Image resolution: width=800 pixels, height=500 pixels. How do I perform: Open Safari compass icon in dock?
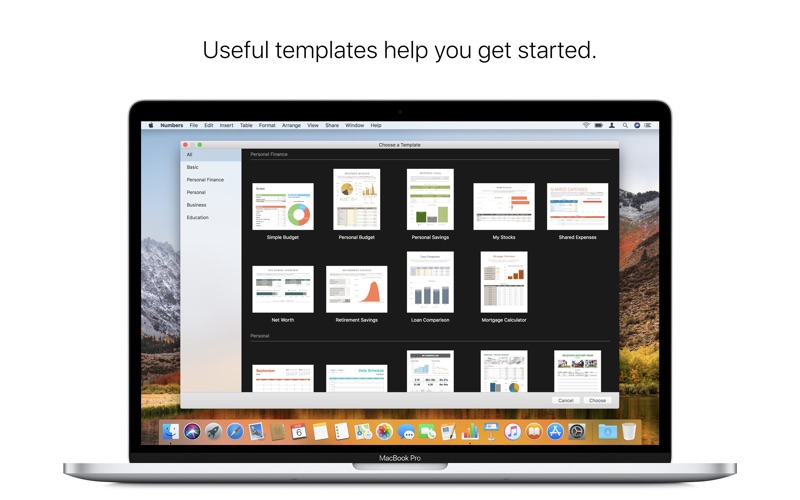235,432
